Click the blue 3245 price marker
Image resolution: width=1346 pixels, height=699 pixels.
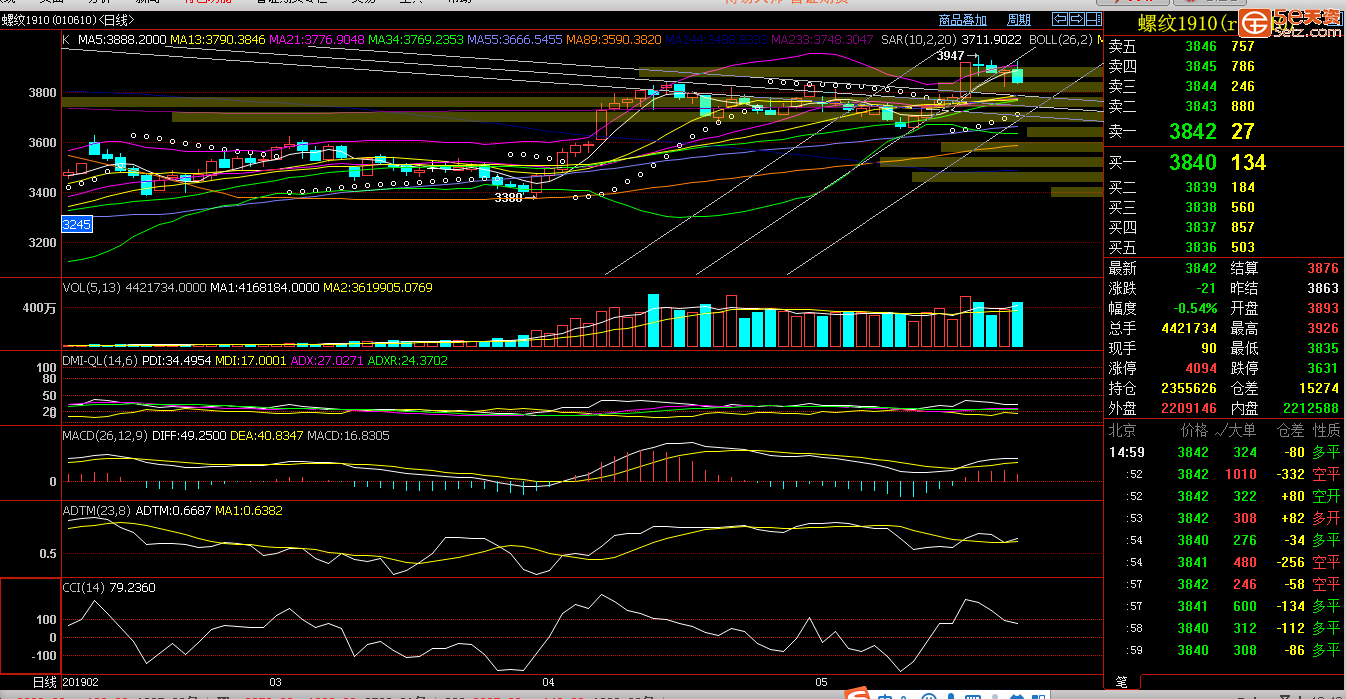77,225
